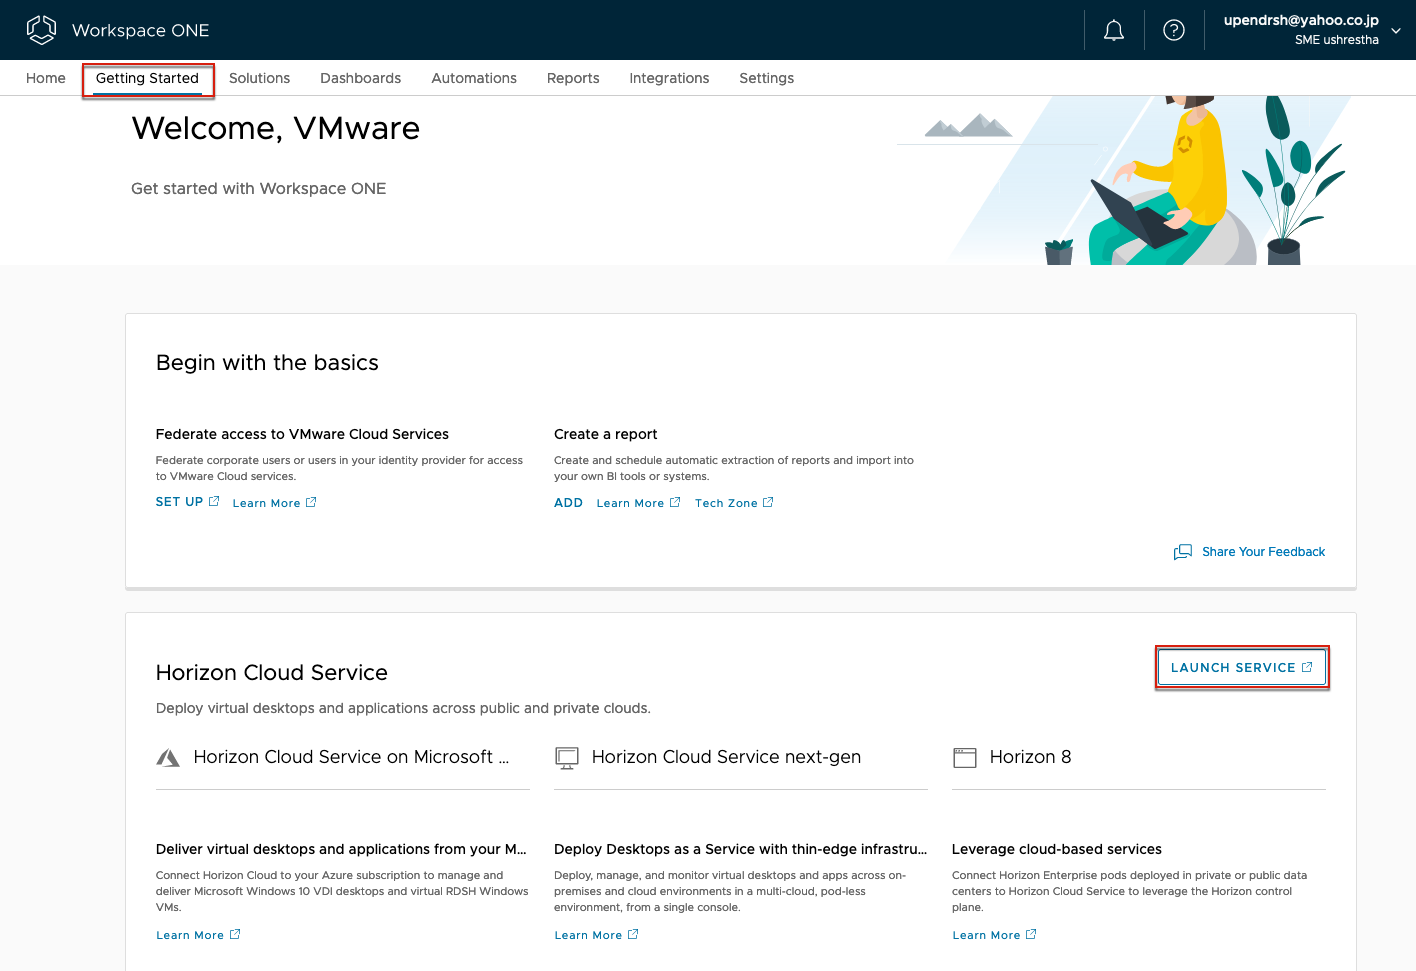Click the Create a report title
This screenshot has height=971, width=1416.
(x=605, y=434)
